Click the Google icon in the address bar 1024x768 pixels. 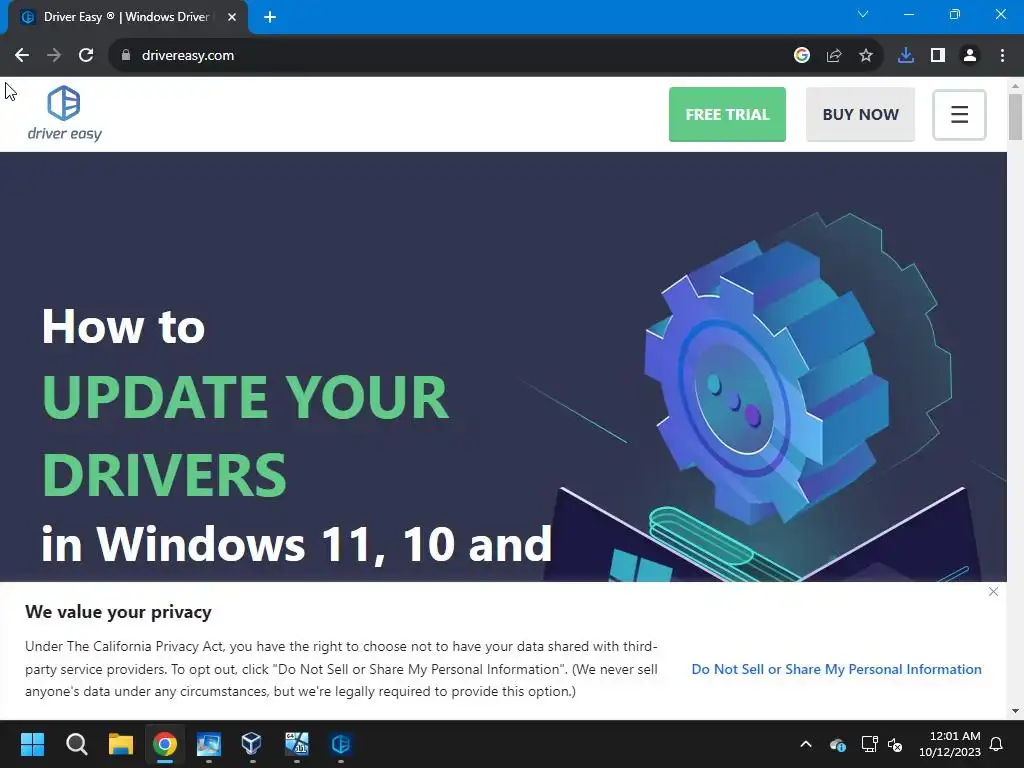point(802,56)
